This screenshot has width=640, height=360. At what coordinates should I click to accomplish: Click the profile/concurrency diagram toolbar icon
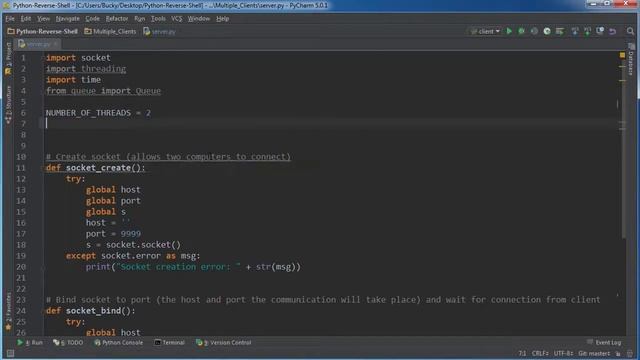pos(547,31)
